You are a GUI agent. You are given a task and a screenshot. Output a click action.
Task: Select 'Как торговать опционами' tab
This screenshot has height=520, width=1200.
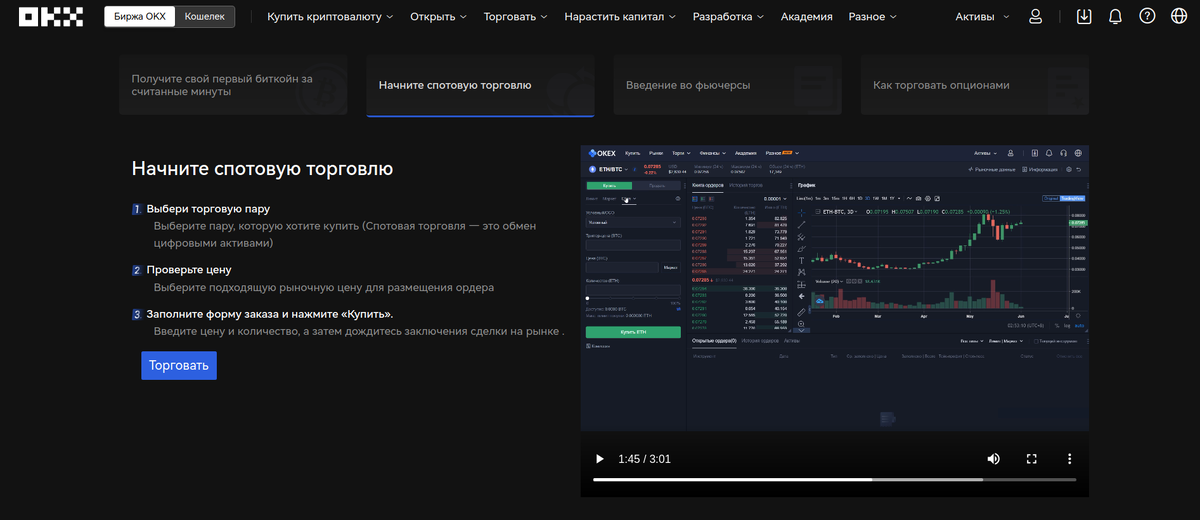click(975, 85)
